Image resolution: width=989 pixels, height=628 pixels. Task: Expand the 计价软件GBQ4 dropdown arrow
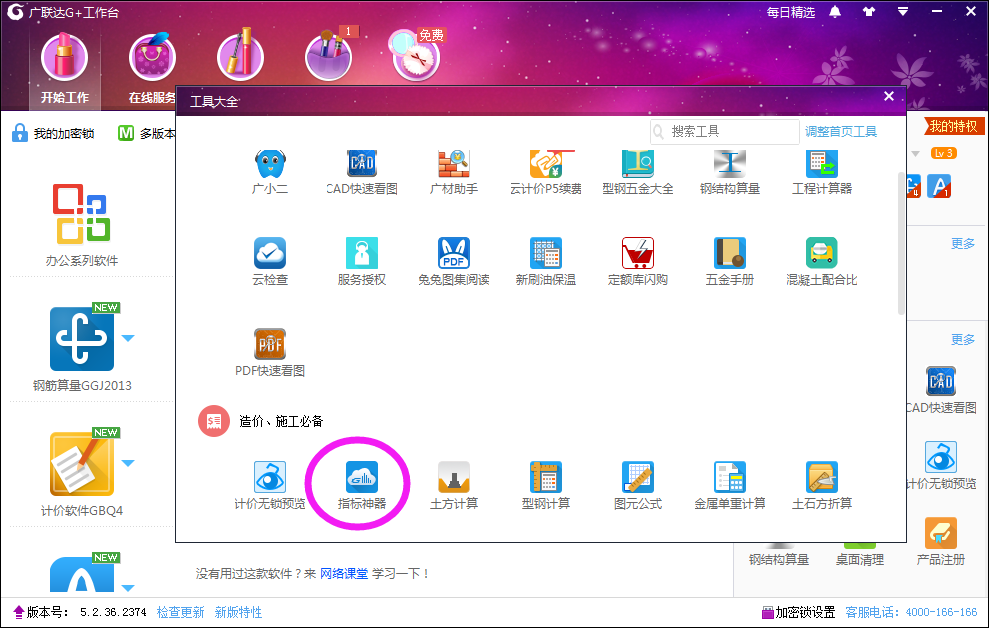coord(128,463)
